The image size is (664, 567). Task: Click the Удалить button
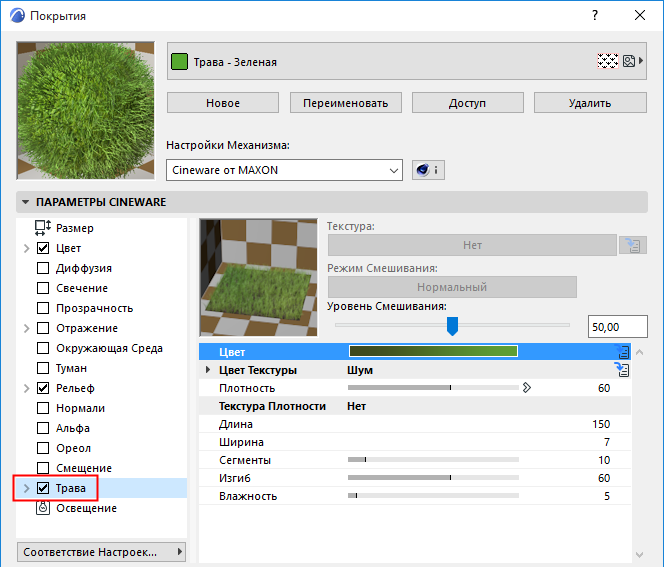590,102
